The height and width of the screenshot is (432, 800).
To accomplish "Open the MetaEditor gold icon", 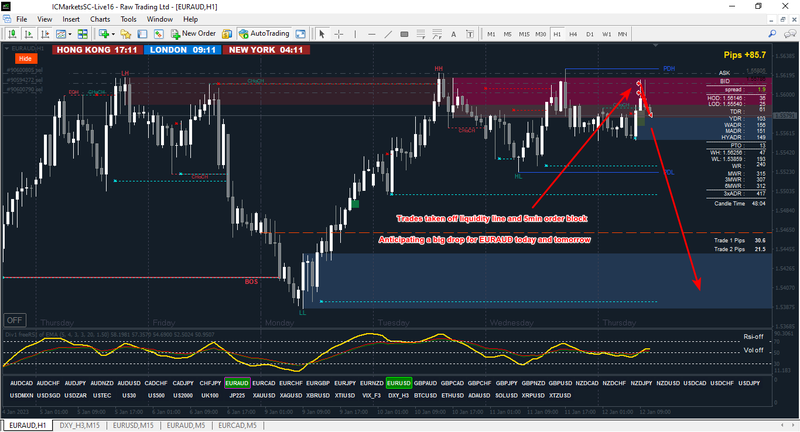I will (227, 34).
